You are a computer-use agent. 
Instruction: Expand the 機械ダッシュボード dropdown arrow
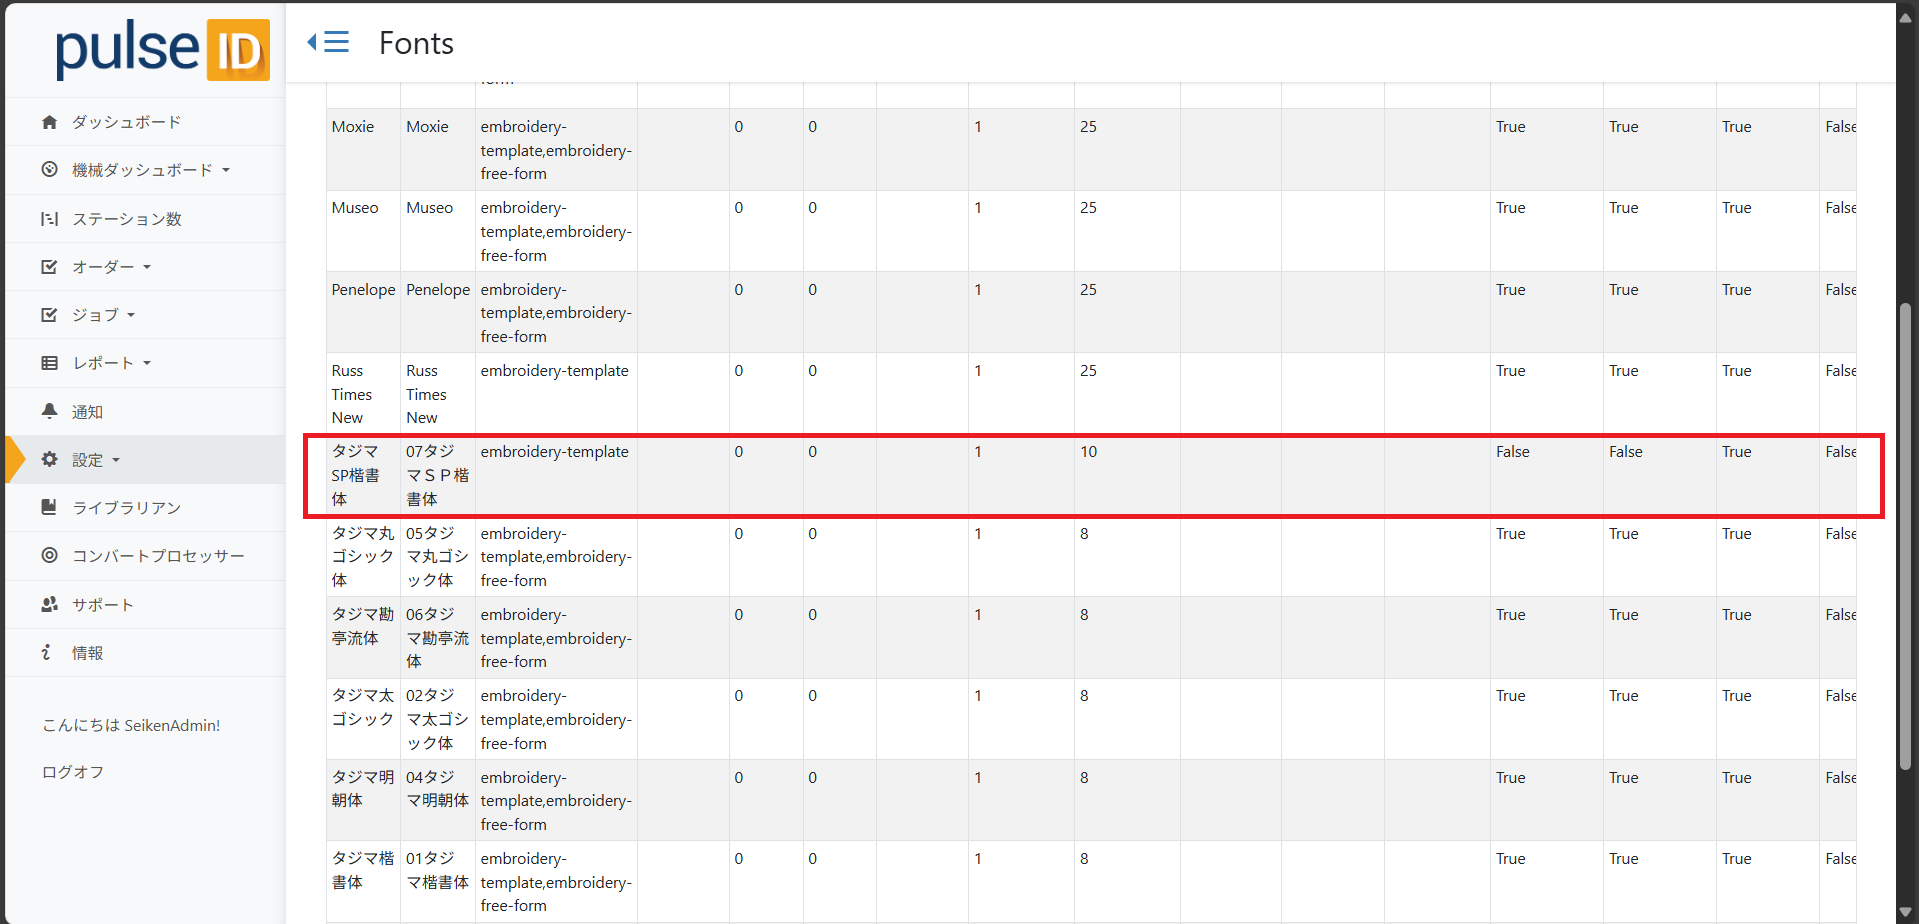click(226, 171)
